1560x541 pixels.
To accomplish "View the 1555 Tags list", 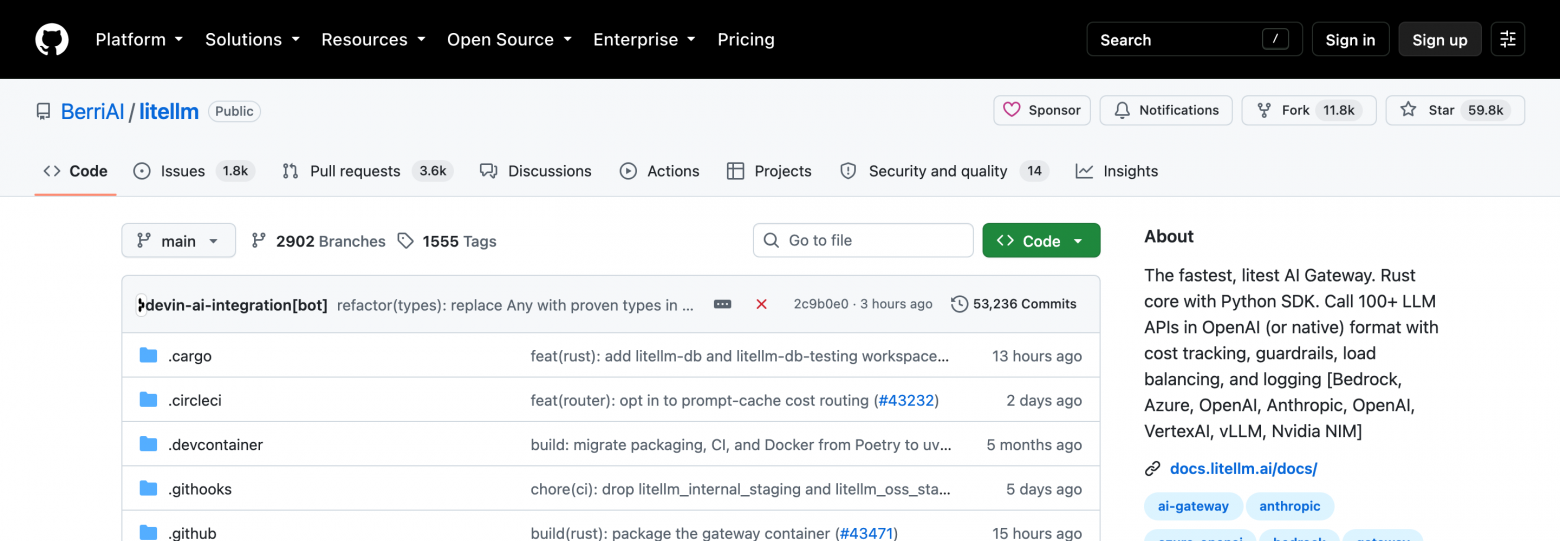I will pyautogui.click(x=447, y=241).
